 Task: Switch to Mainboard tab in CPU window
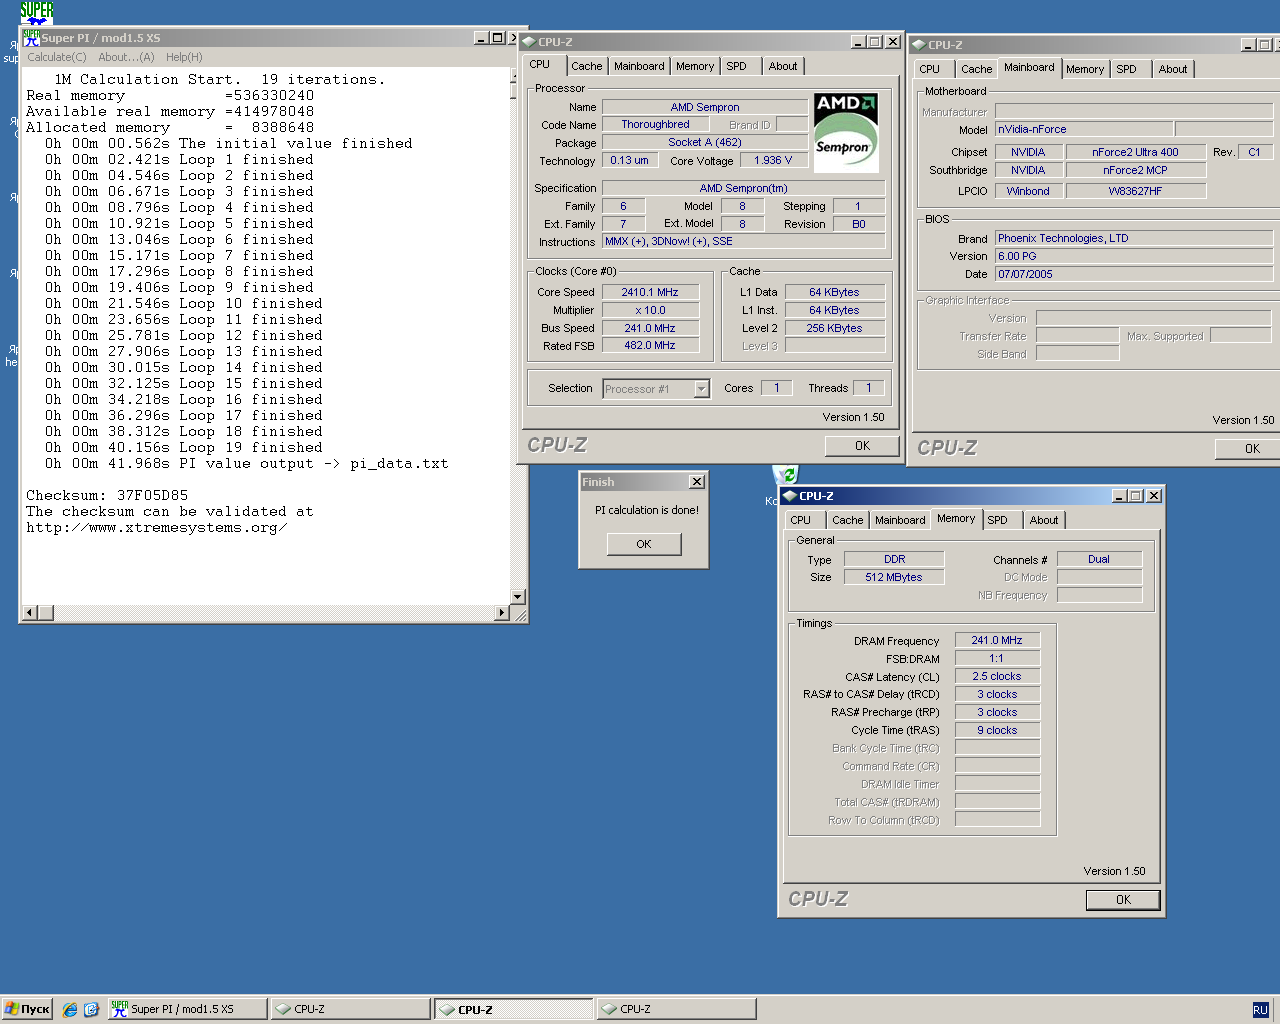pos(639,66)
